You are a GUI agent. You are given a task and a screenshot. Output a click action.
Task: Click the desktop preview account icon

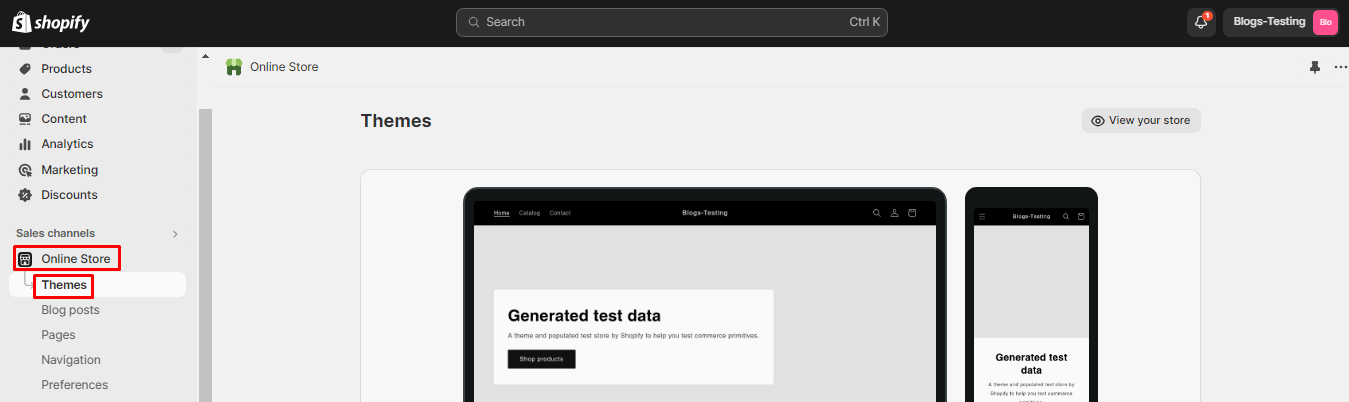point(895,213)
